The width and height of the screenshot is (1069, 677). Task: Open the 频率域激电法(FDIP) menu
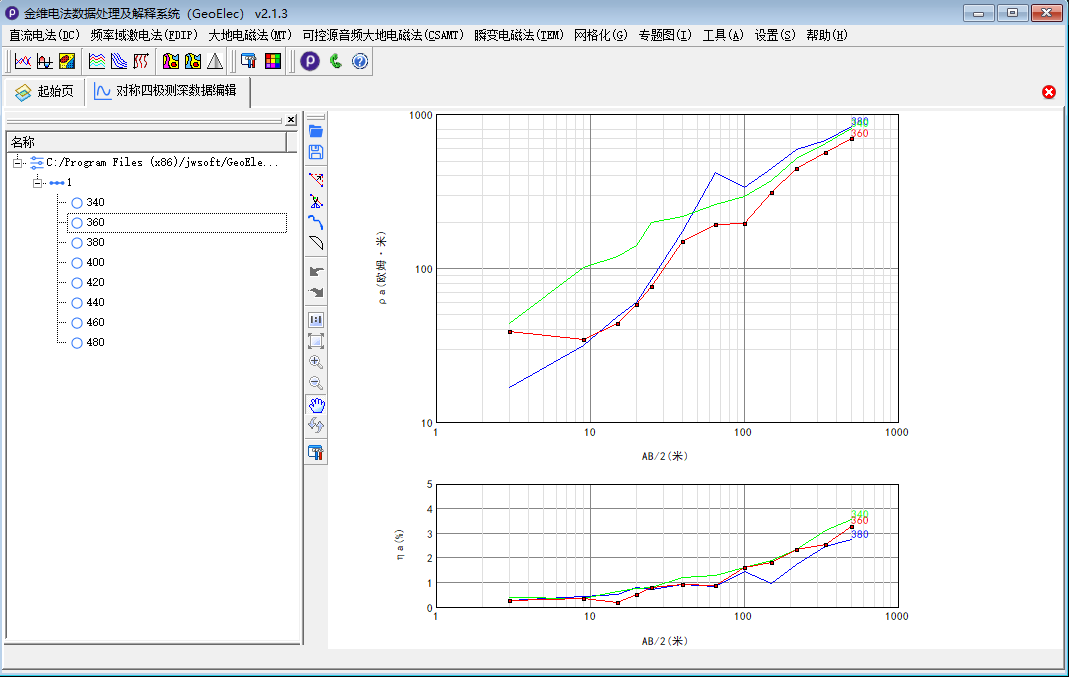[144, 35]
